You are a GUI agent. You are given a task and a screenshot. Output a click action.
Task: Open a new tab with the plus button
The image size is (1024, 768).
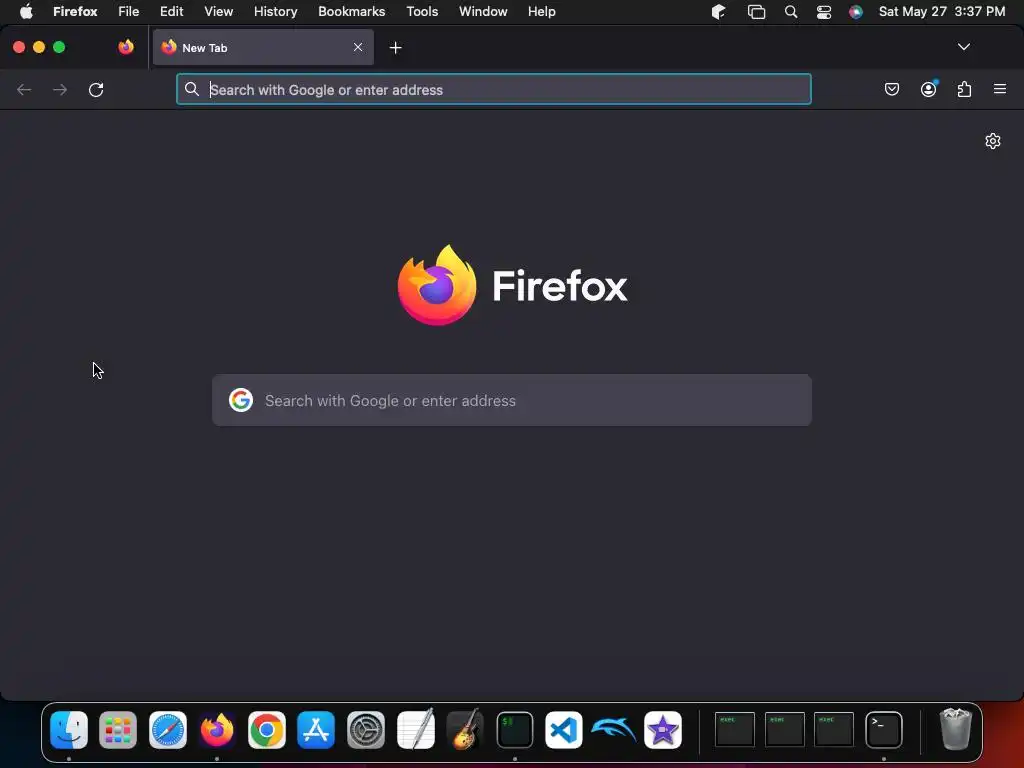point(395,48)
